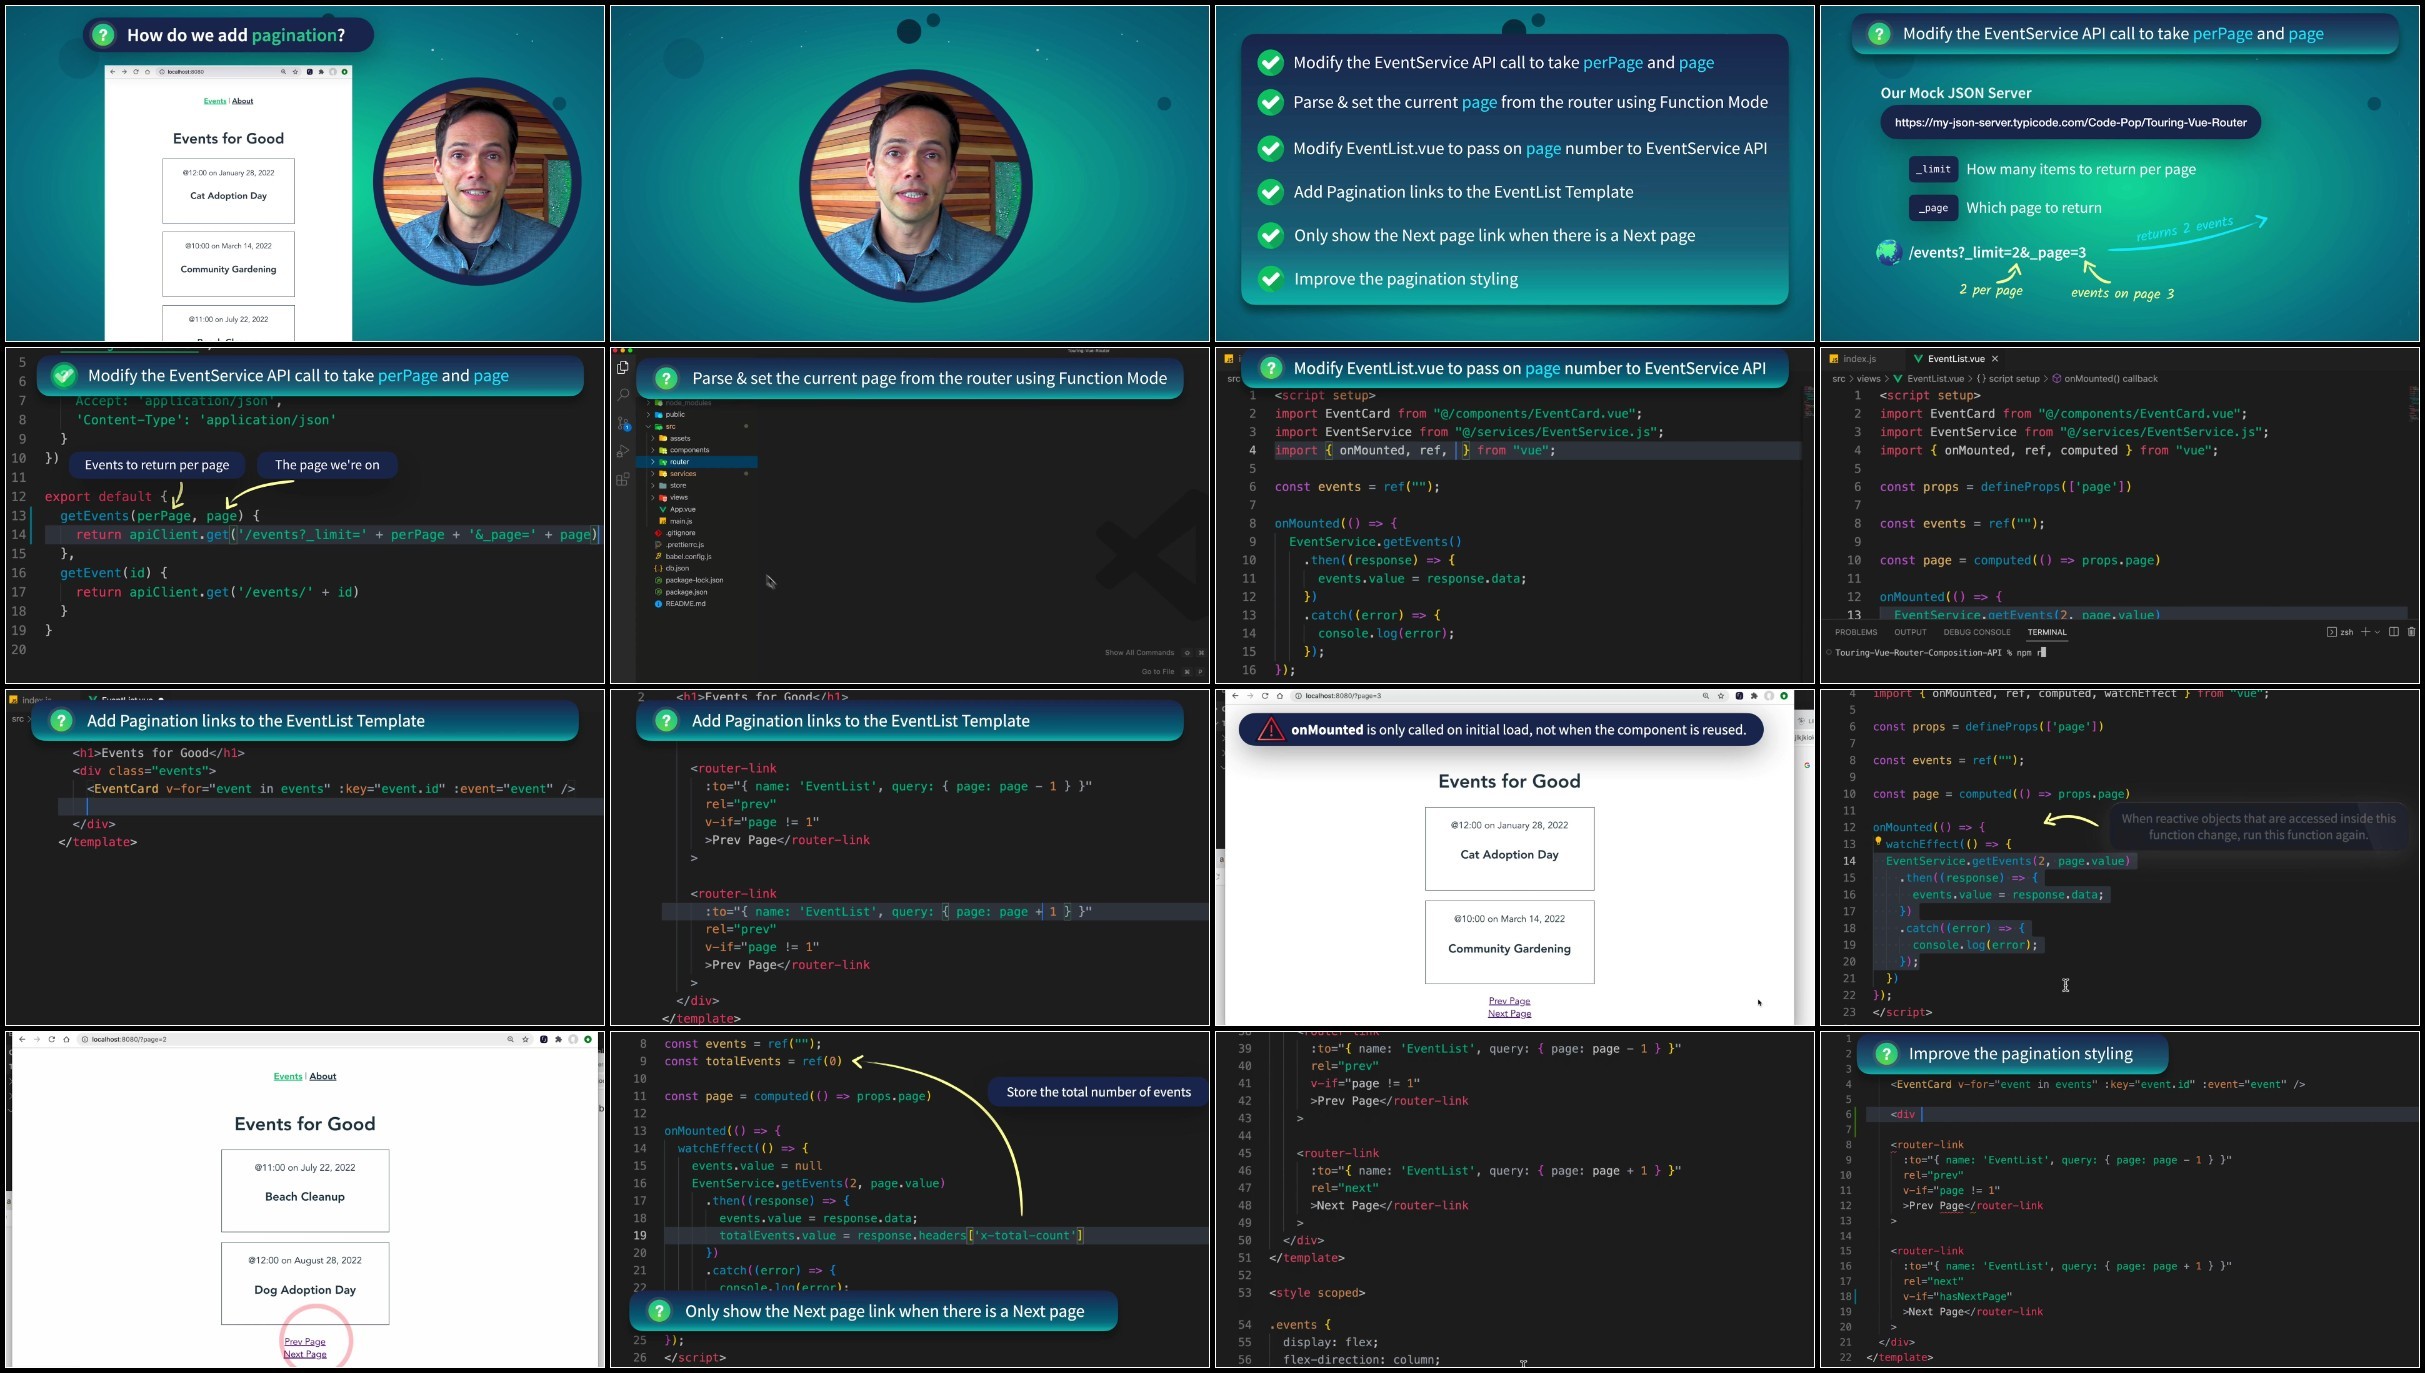Click the zsh shell icon in terminal panel
The width and height of the screenshot is (2425, 1373).
point(2332,632)
